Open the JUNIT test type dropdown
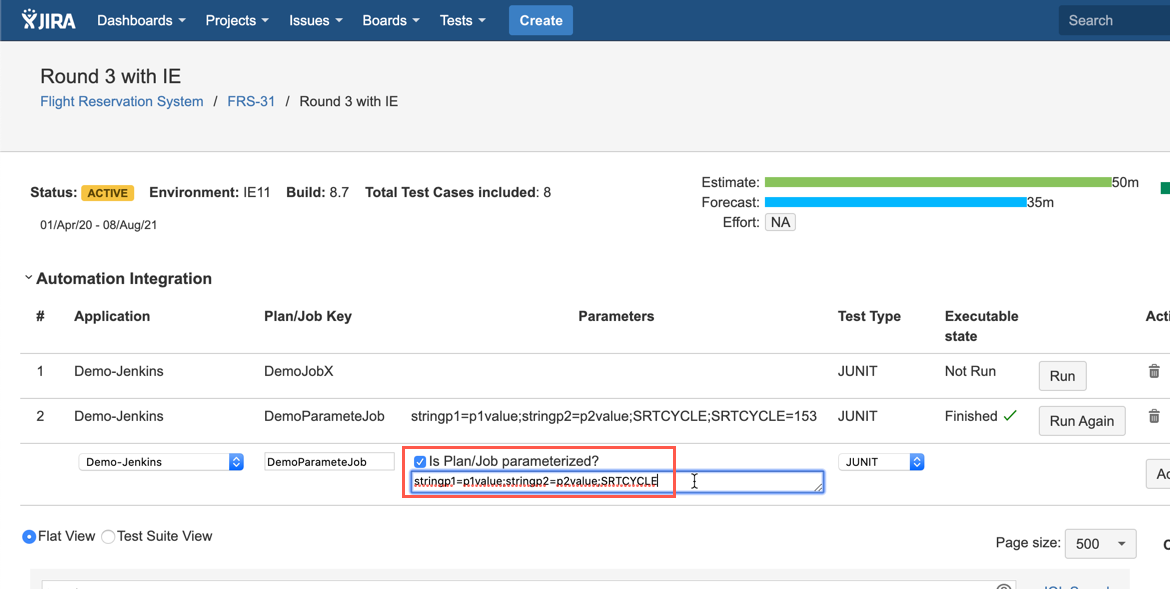Screen dimensions: 1170x589 tap(881, 462)
